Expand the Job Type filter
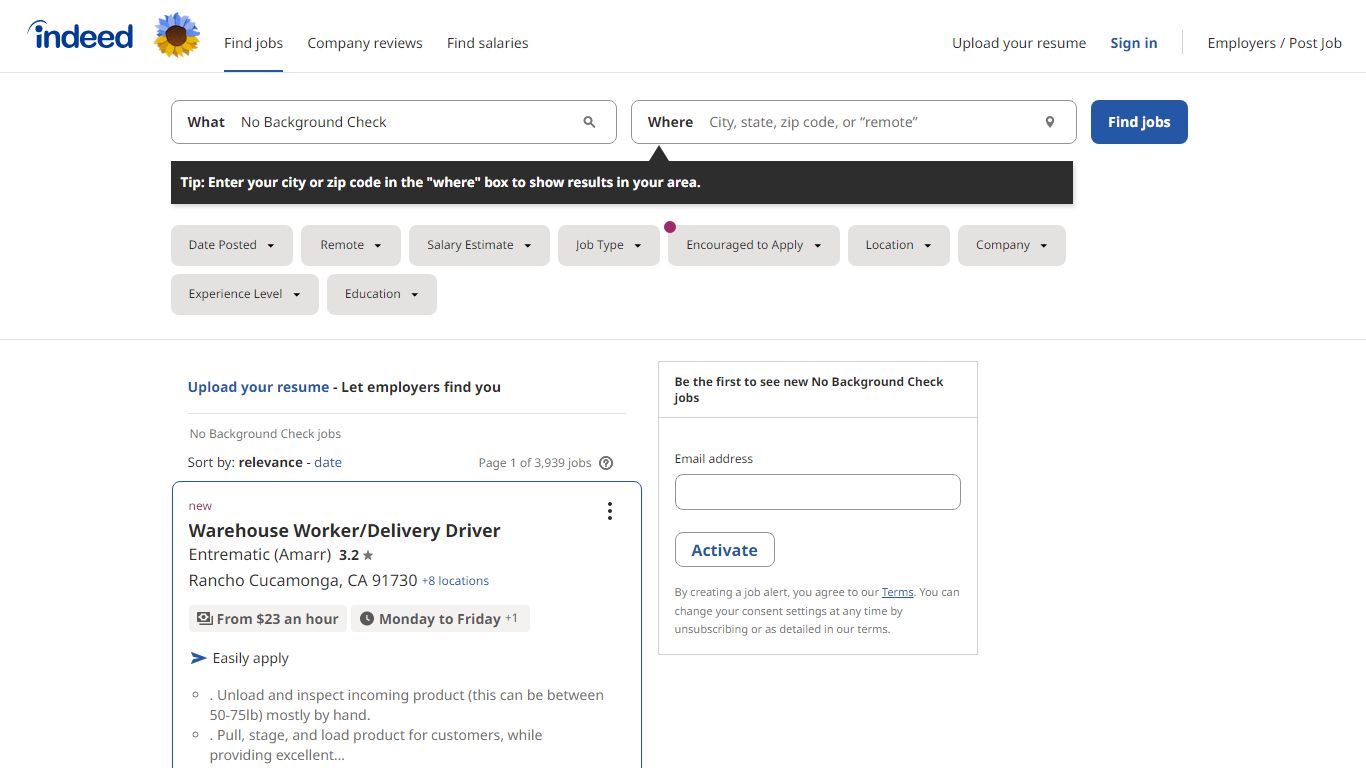This screenshot has width=1366, height=768. pos(609,245)
